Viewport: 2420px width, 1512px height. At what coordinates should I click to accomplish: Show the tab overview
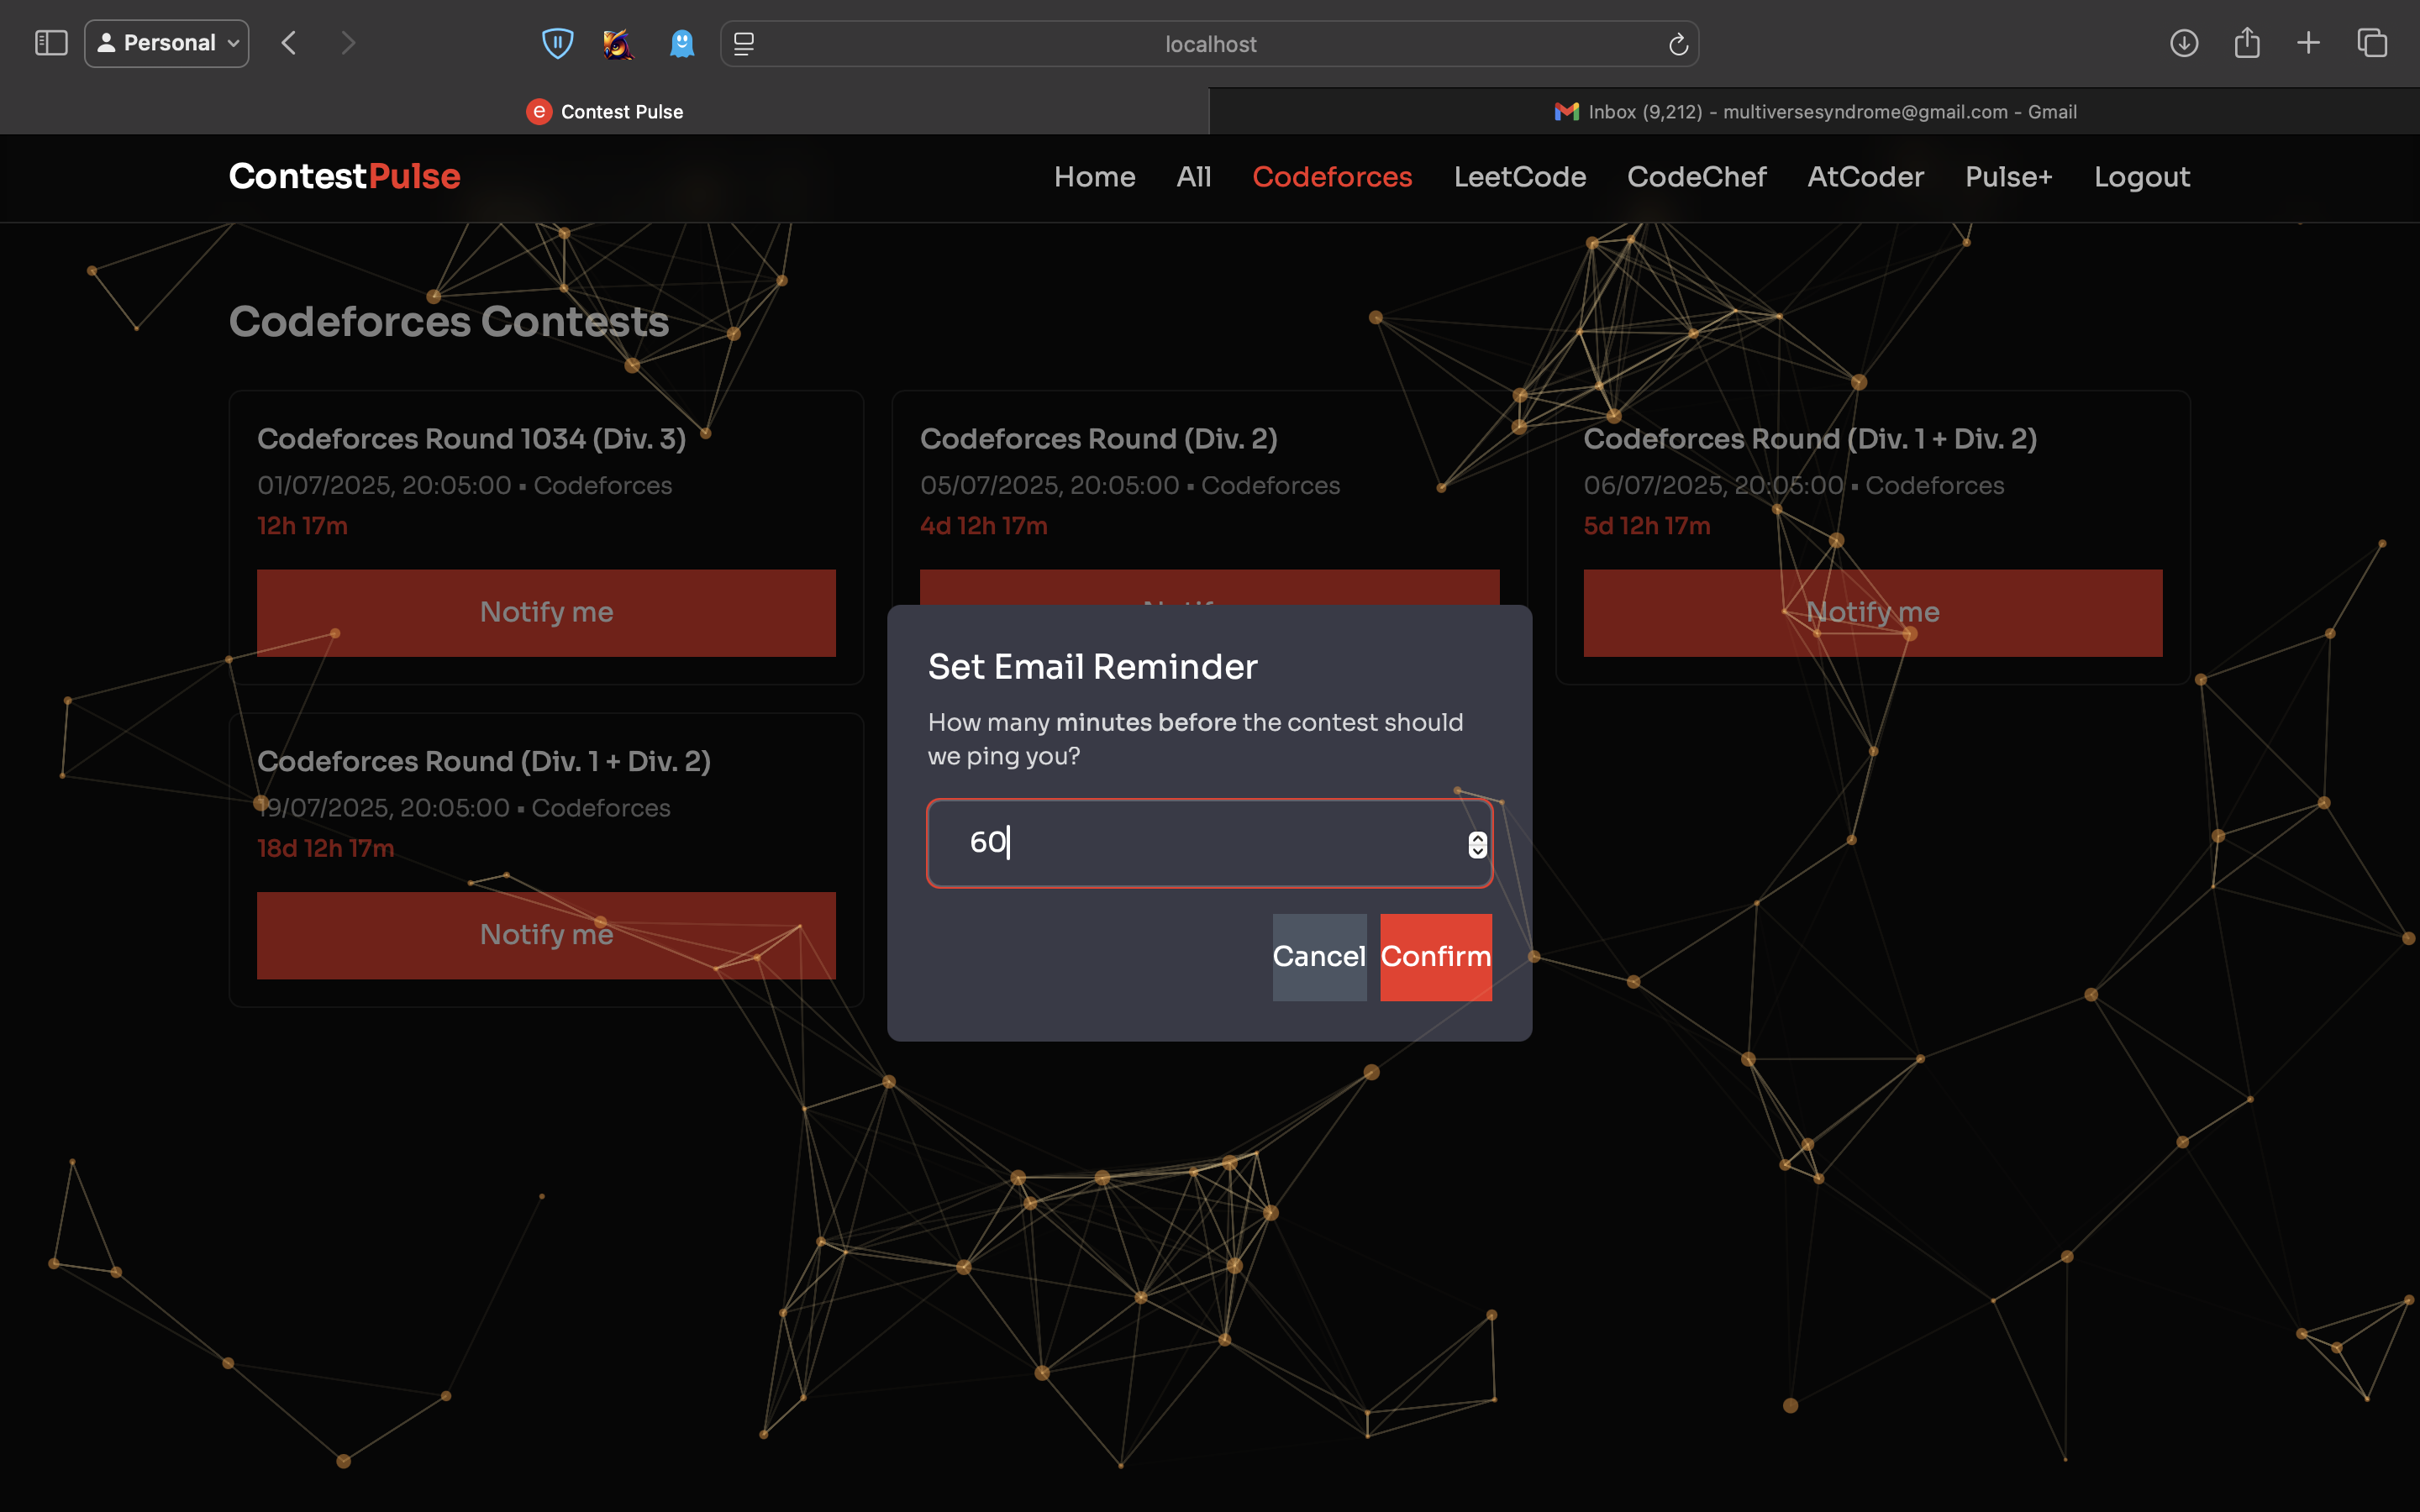coord(2372,43)
